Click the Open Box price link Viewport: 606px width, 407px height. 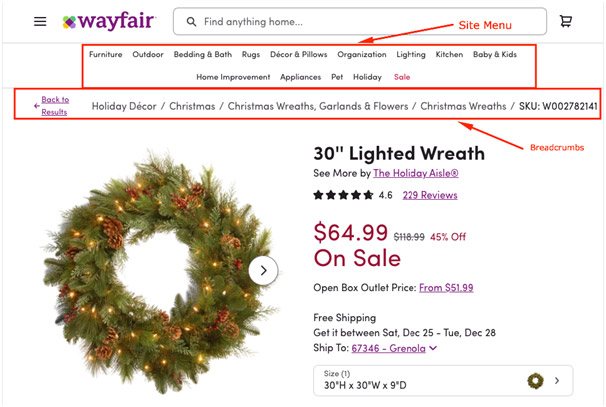(x=446, y=287)
